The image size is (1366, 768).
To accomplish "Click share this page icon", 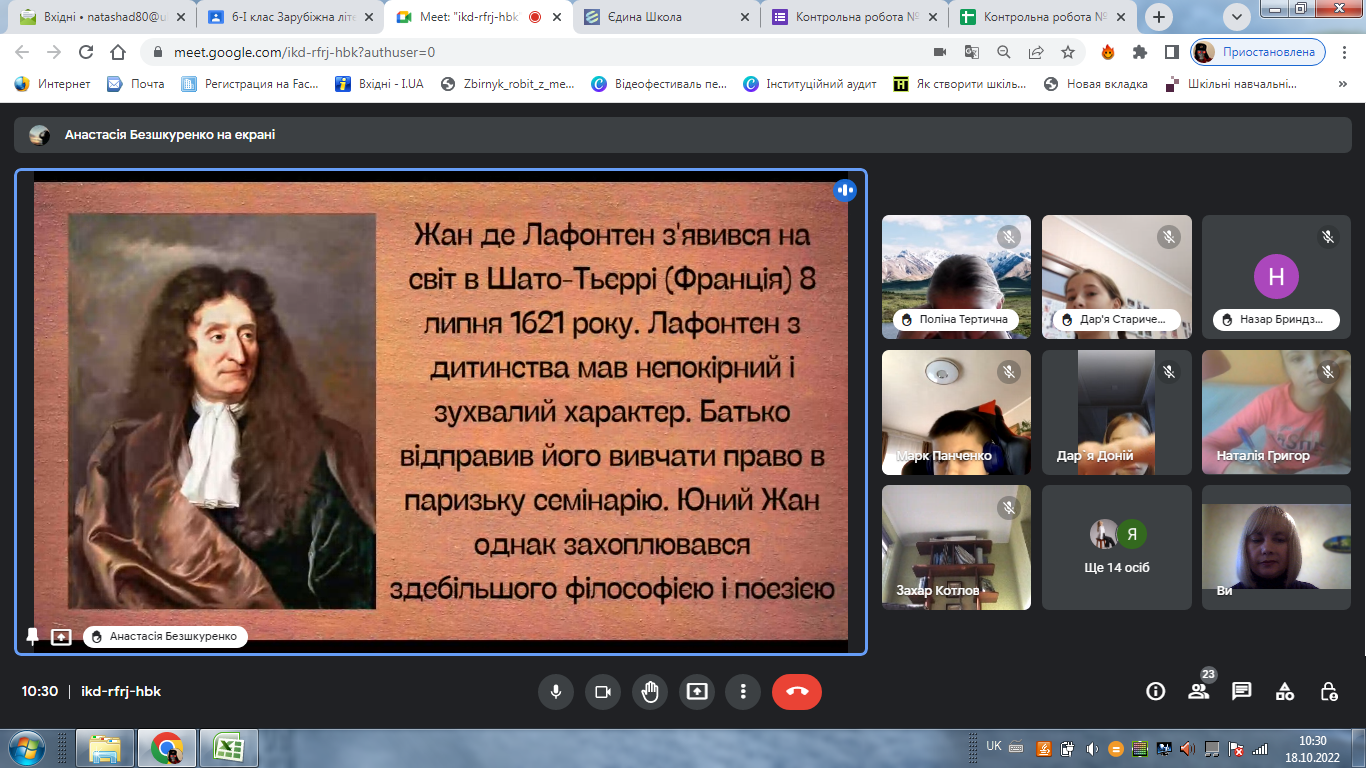I will click(1036, 52).
